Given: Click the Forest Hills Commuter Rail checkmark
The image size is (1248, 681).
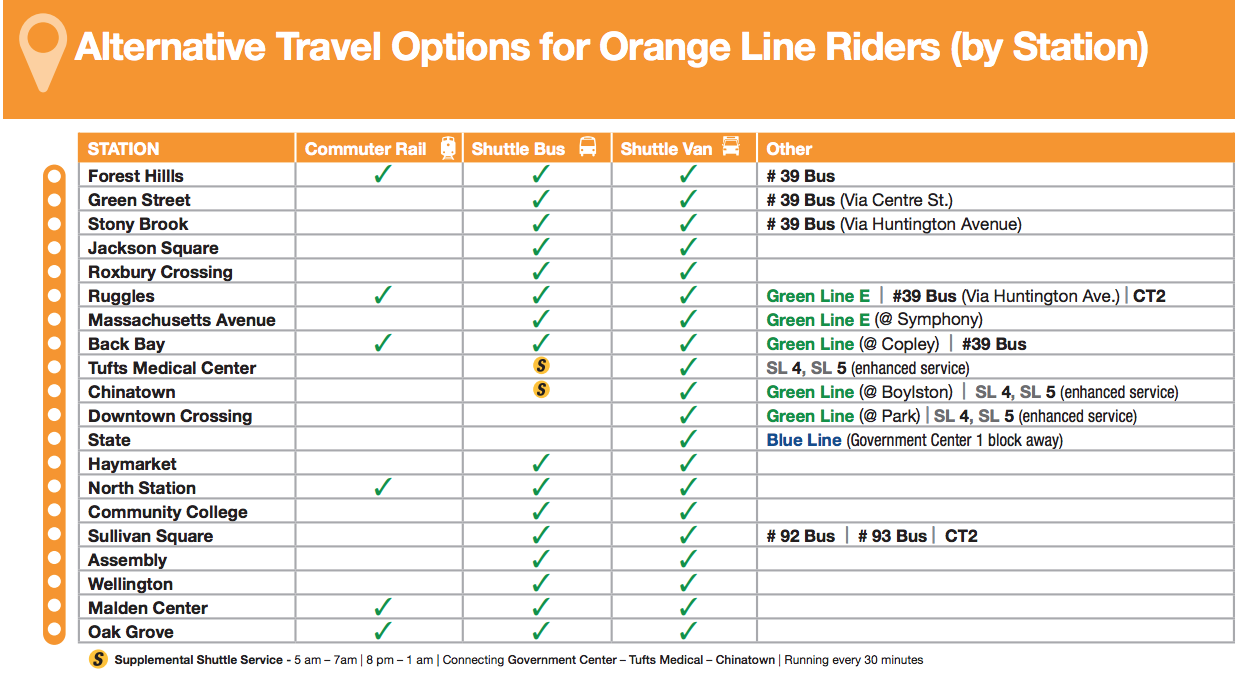Looking at the screenshot, I should coord(381,175).
